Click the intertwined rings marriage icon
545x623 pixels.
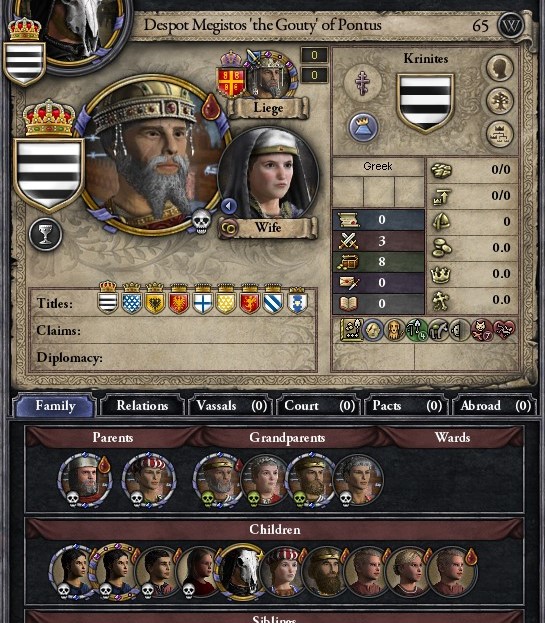[229, 228]
